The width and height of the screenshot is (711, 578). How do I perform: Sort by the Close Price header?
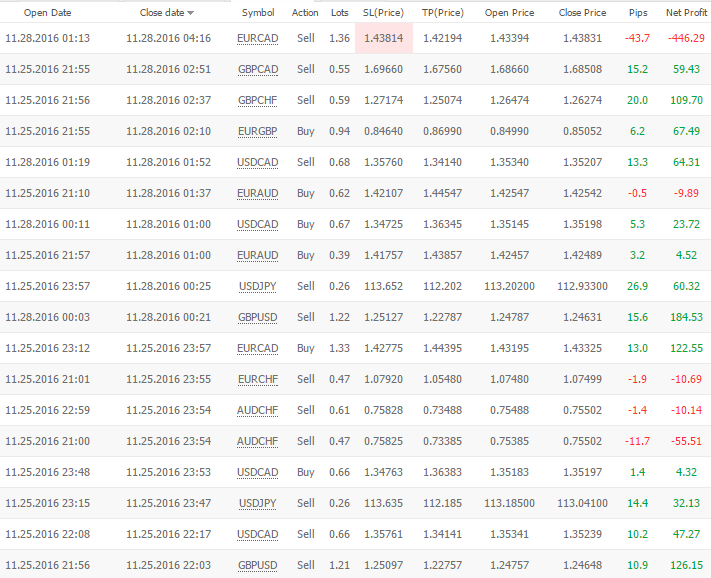pyautogui.click(x=582, y=13)
